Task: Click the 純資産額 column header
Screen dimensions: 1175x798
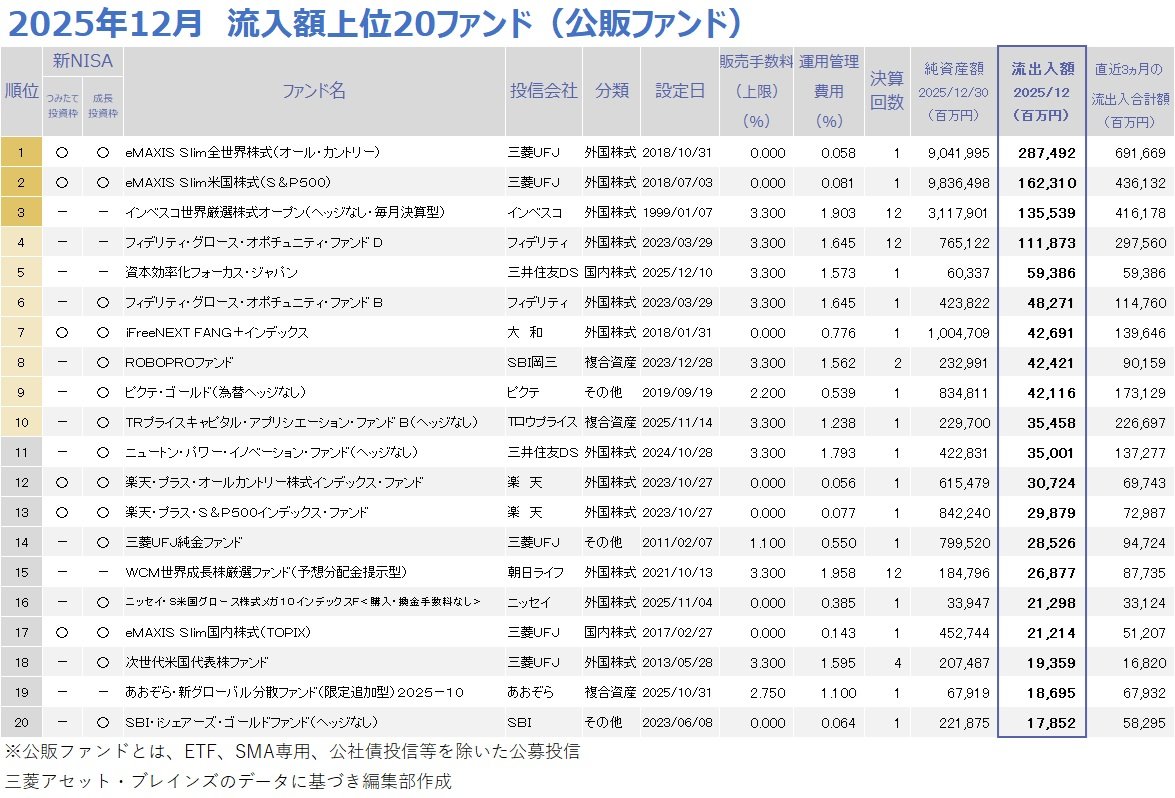Action: [x=953, y=91]
